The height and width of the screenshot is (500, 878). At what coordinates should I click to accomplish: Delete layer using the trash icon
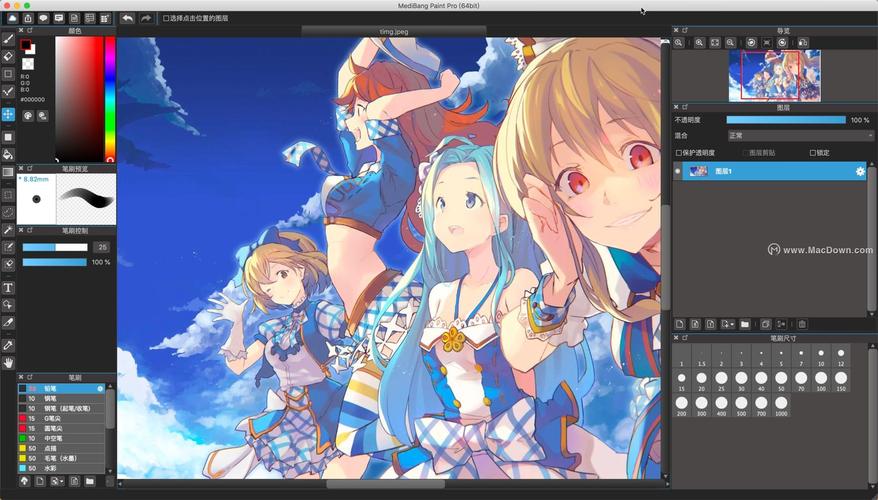point(802,324)
